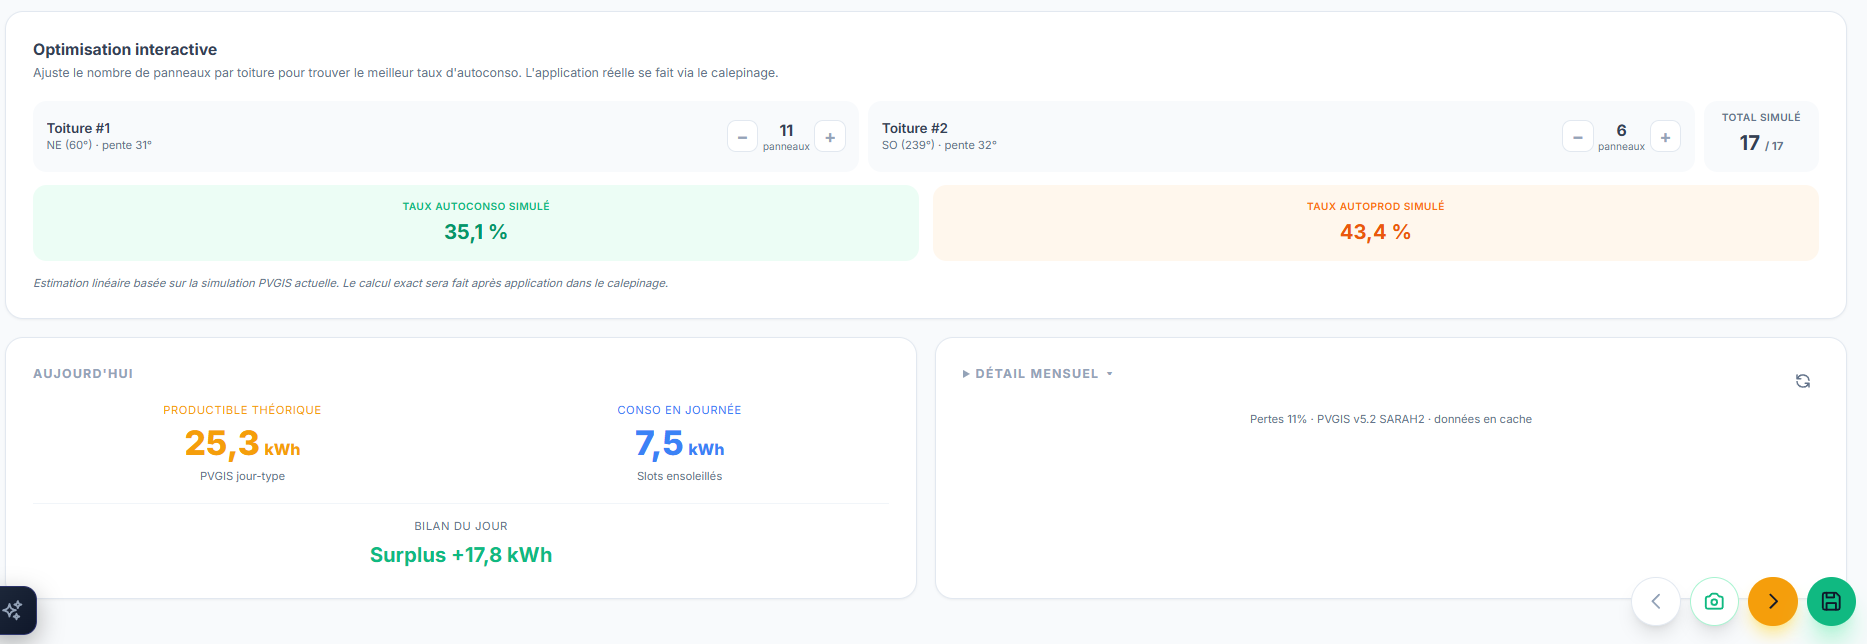Click the Détail mensuel section title
The width and height of the screenshot is (1867, 644).
1036,374
